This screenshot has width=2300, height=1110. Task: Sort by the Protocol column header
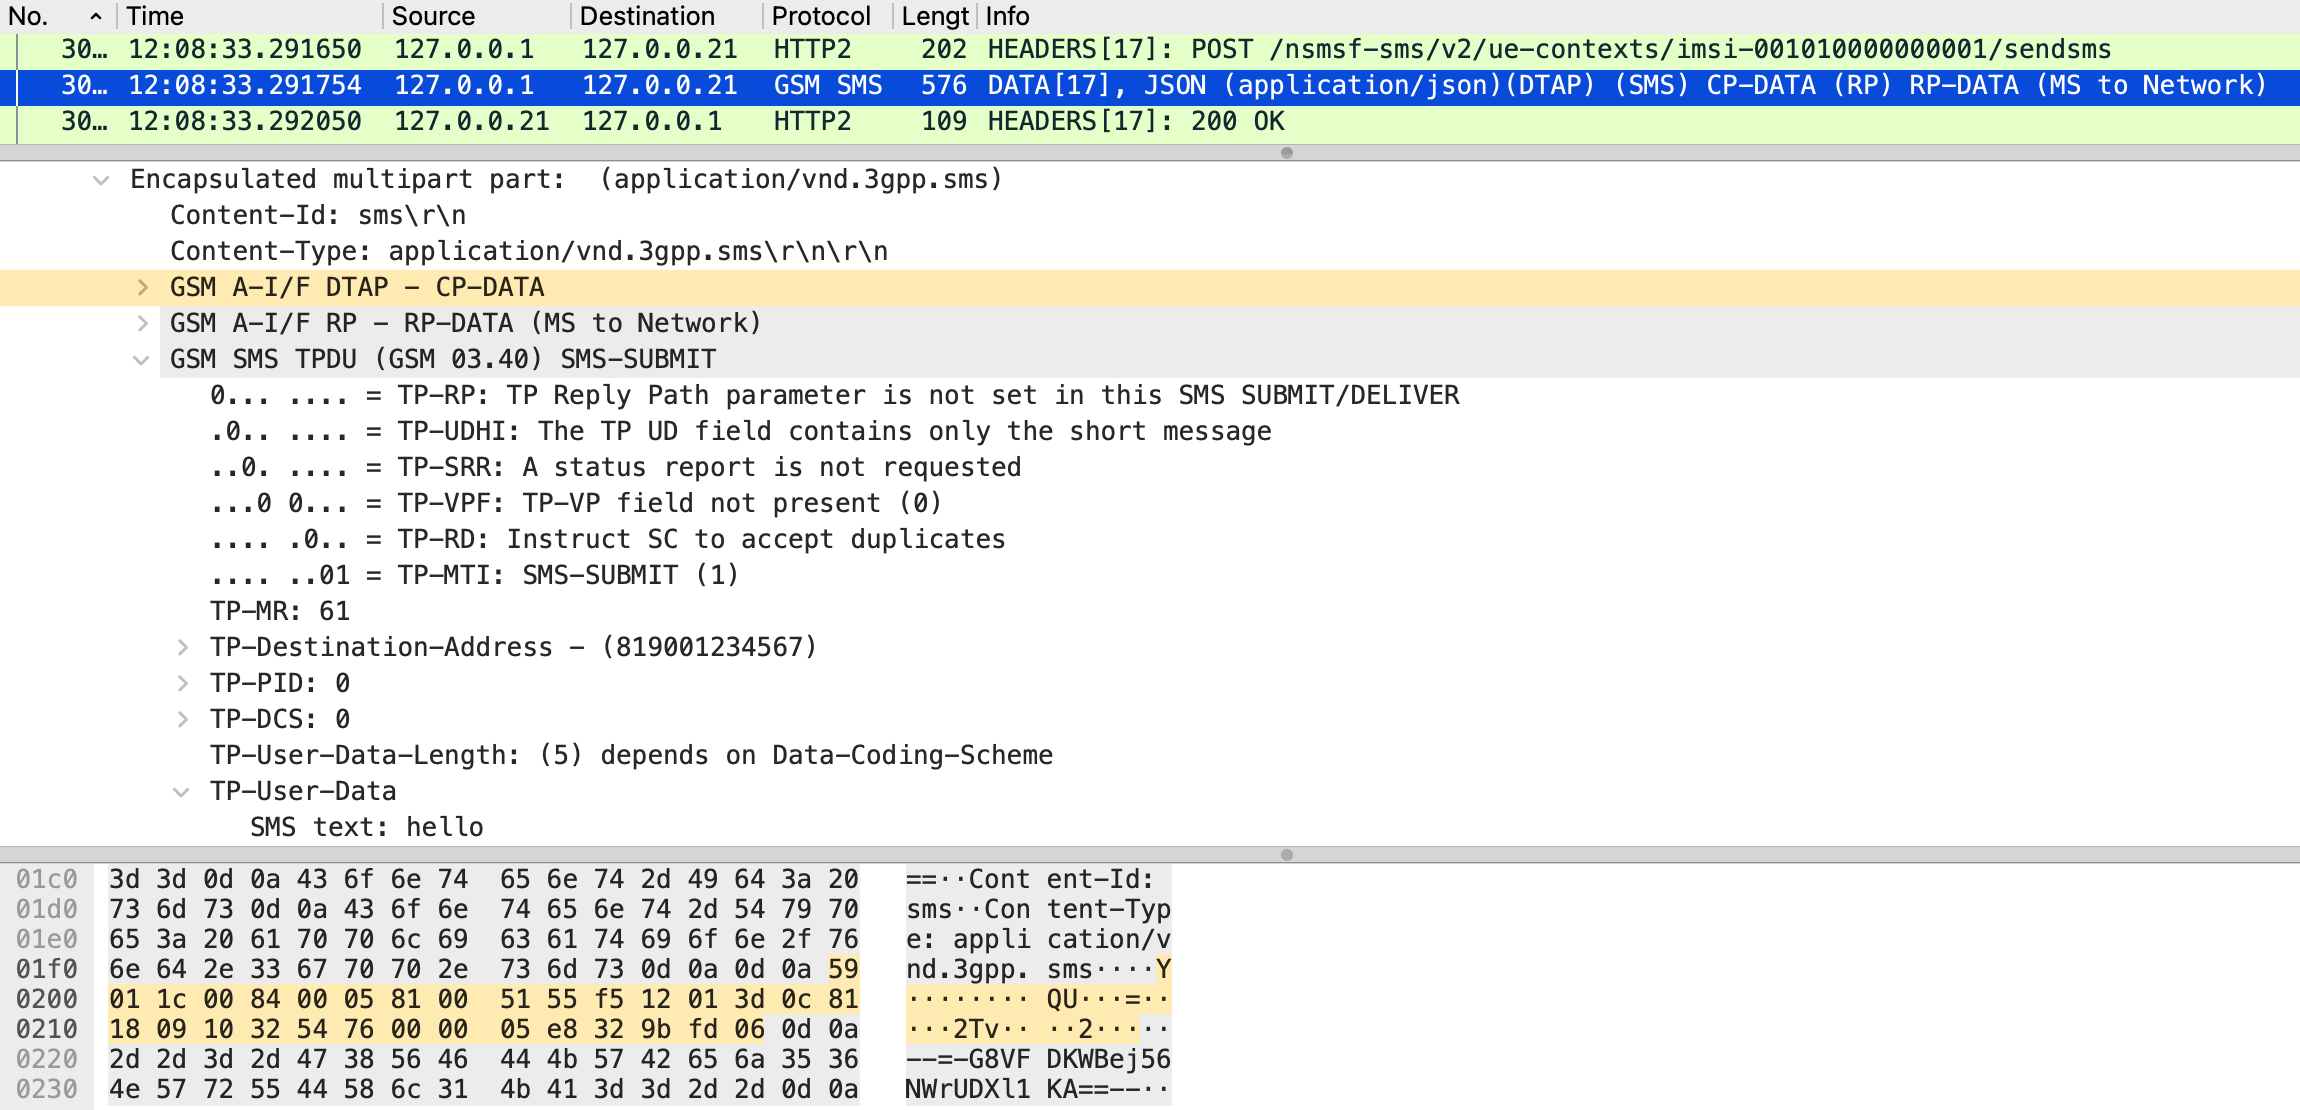820,16
